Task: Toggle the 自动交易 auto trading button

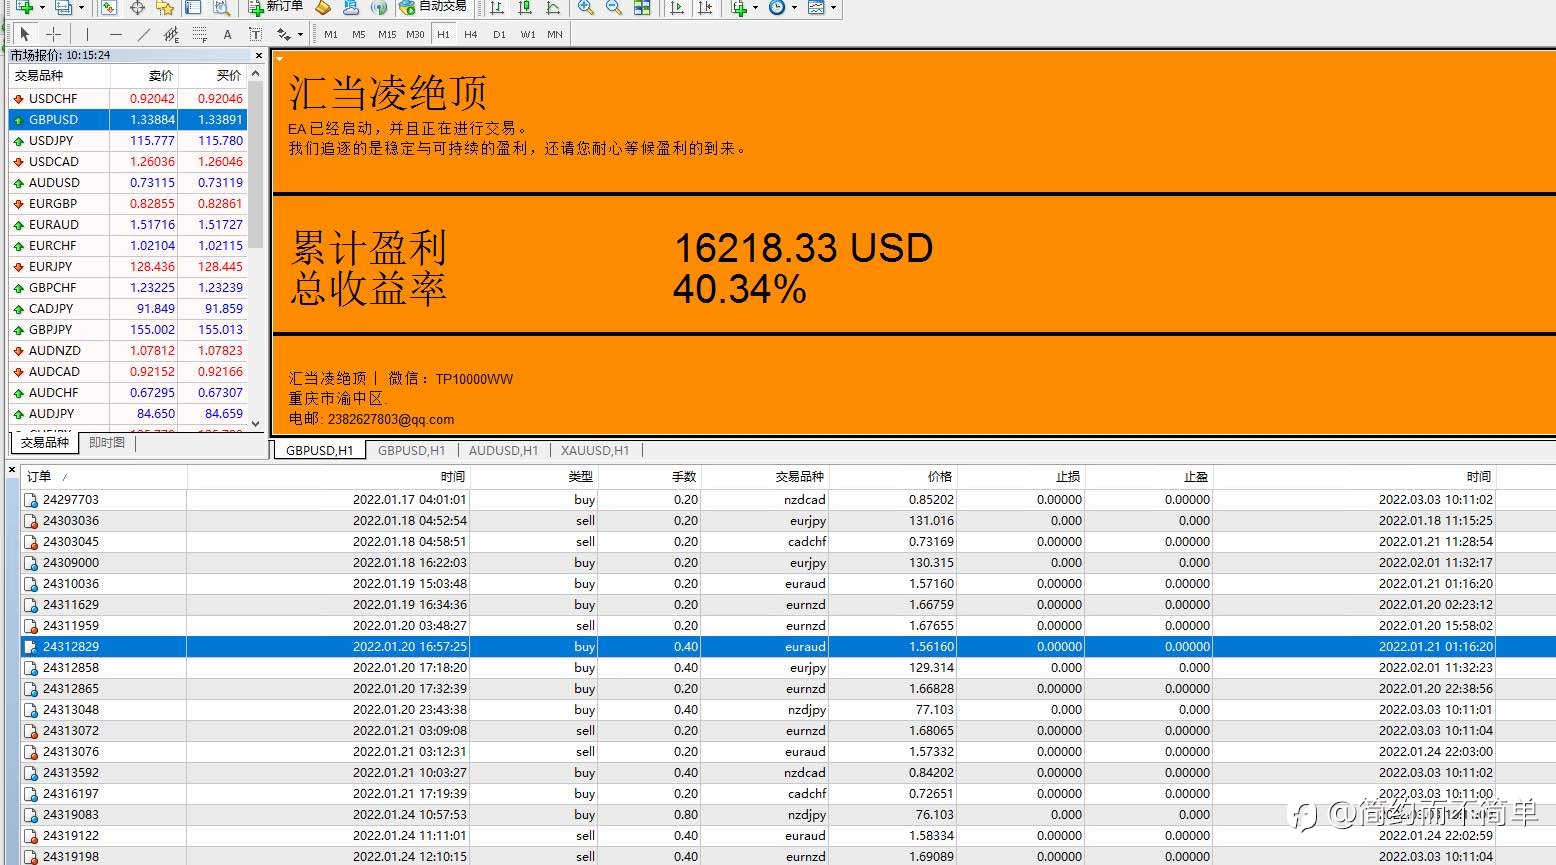Action: coord(433,8)
